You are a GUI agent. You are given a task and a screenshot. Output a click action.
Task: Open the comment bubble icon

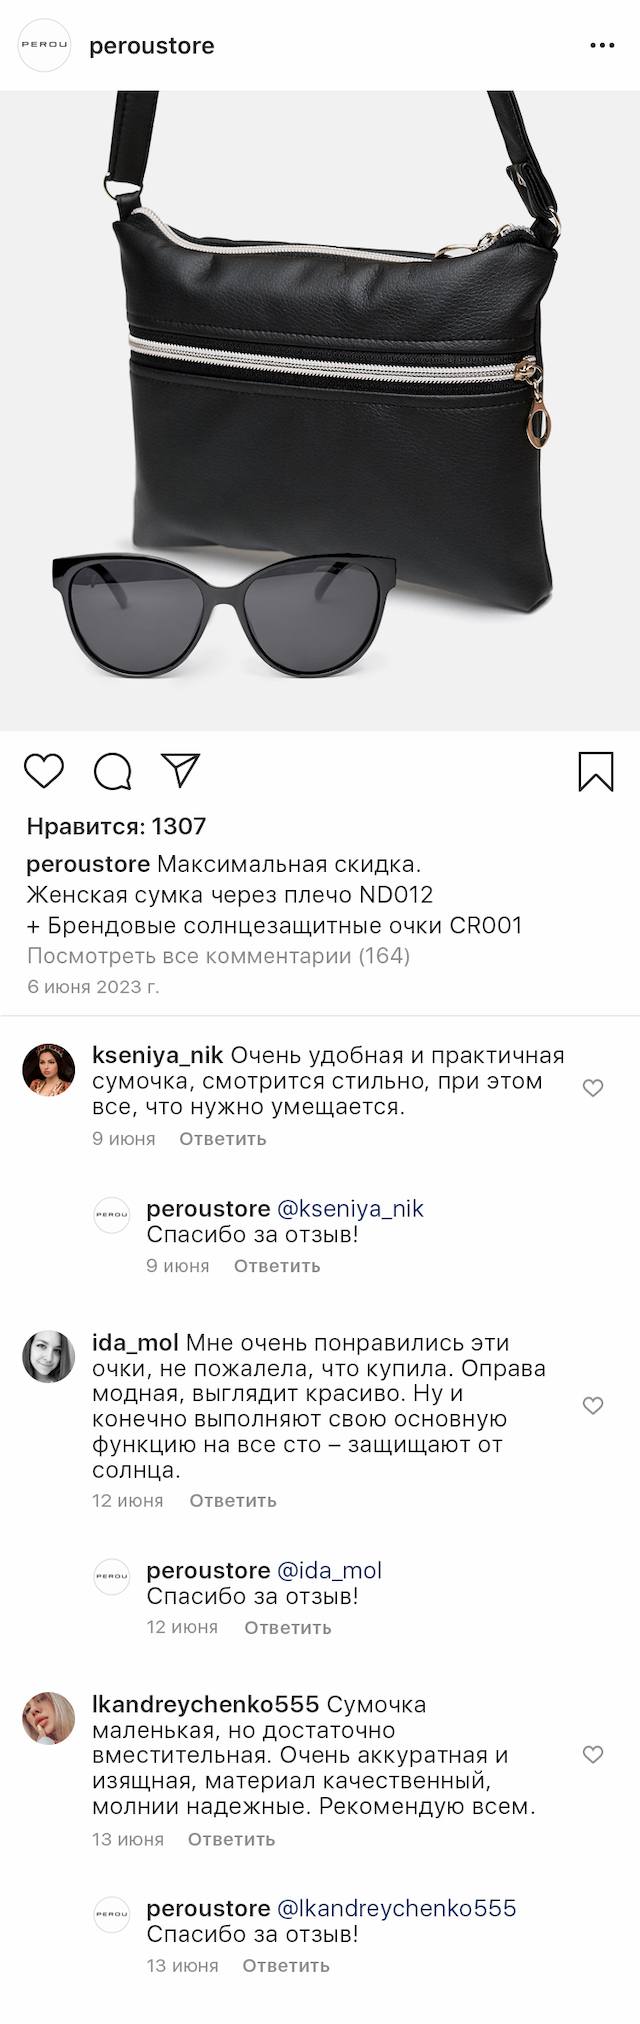coord(112,771)
